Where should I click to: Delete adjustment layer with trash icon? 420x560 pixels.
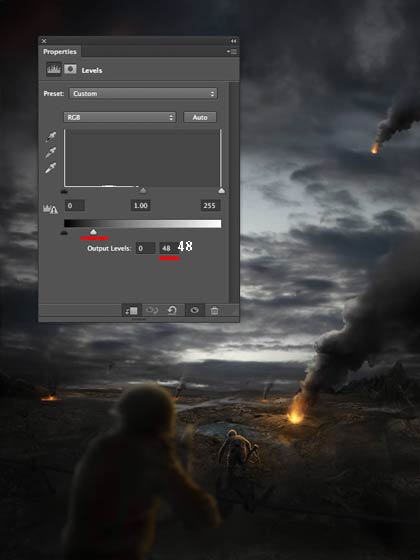click(x=214, y=310)
